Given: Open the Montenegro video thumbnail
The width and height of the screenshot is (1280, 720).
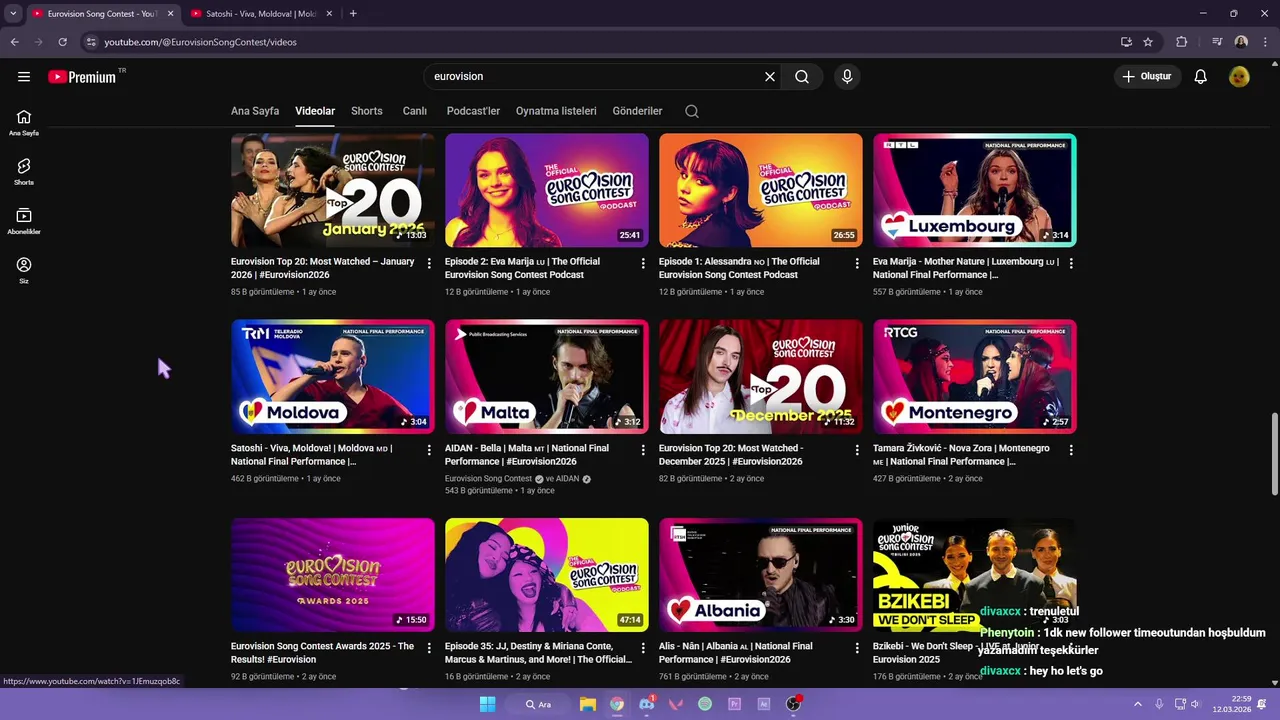Looking at the screenshot, I should point(975,377).
